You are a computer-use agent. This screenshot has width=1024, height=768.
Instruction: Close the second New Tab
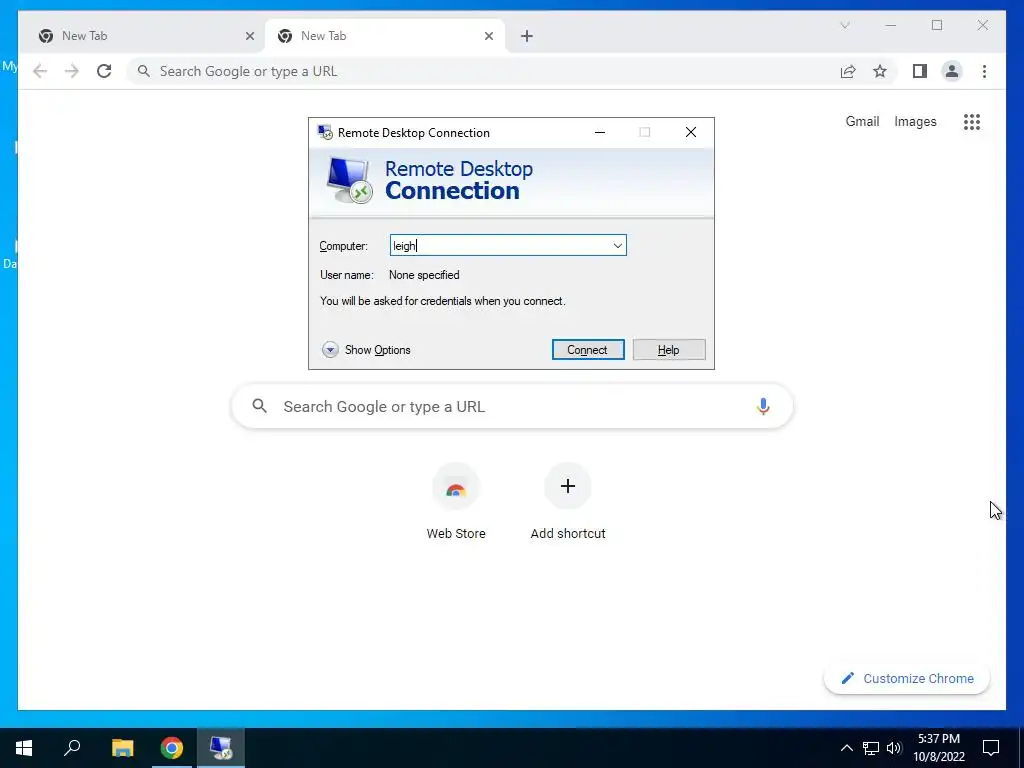(488, 36)
